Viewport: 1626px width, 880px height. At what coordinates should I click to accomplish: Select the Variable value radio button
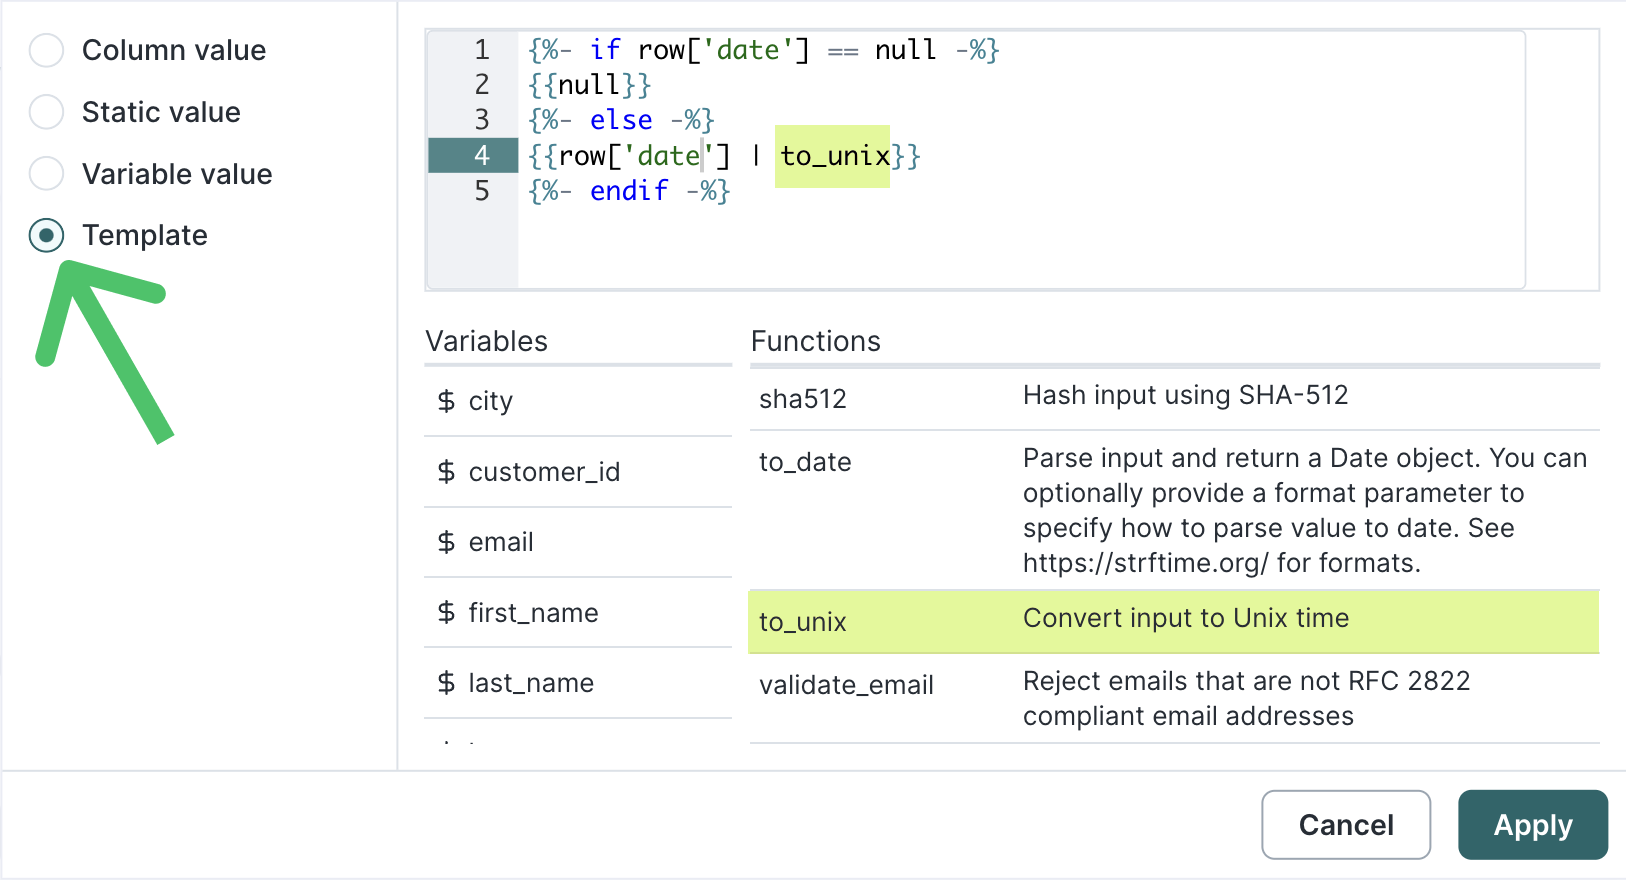(46, 174)
